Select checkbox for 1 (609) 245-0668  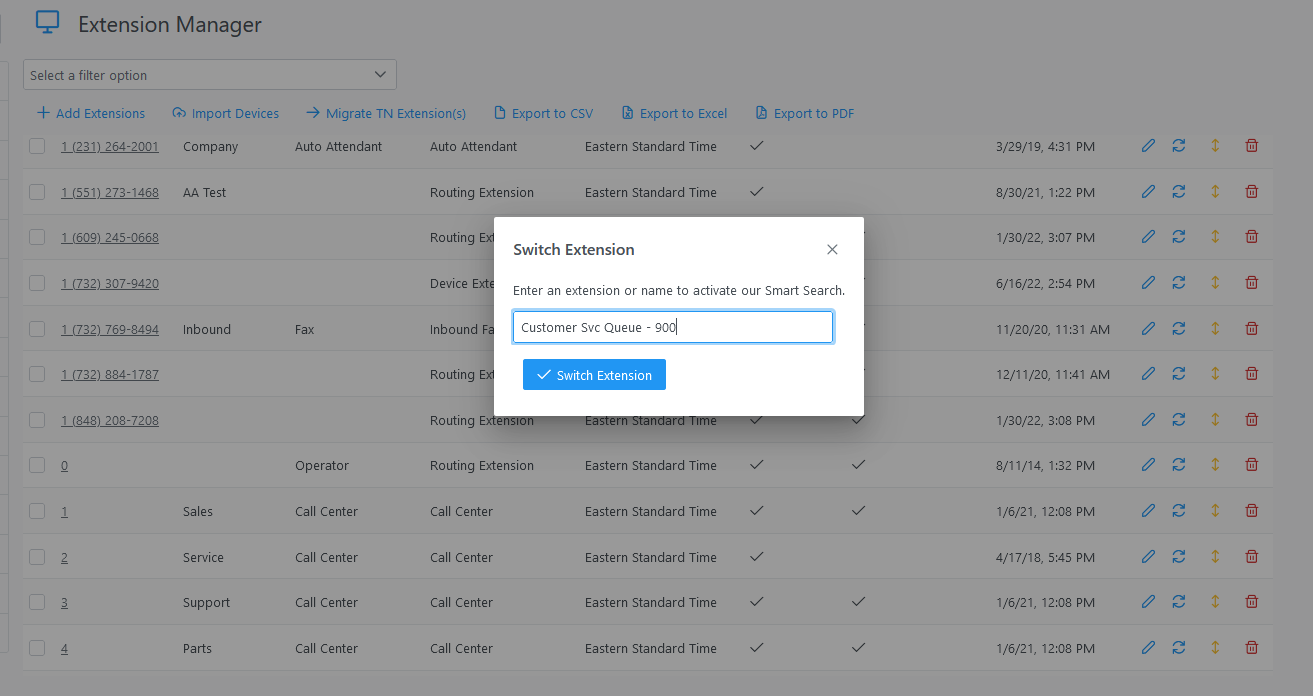37,237
